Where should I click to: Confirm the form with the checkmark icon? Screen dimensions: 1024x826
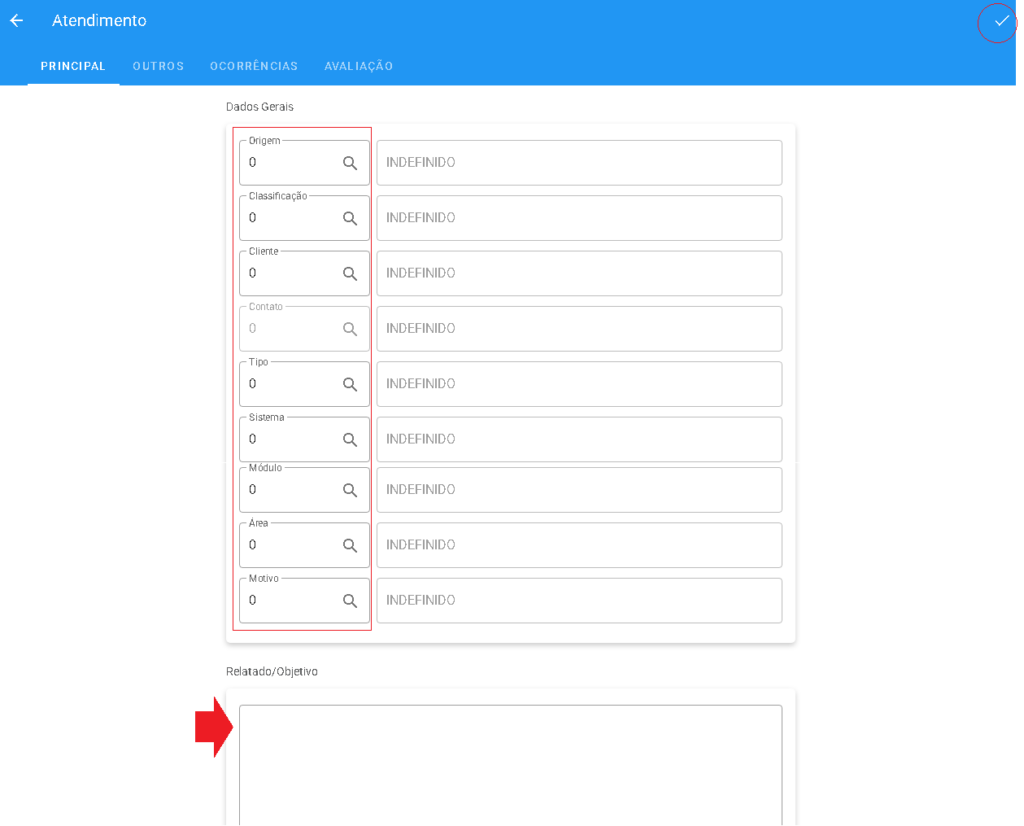[x=1000, y=21]
